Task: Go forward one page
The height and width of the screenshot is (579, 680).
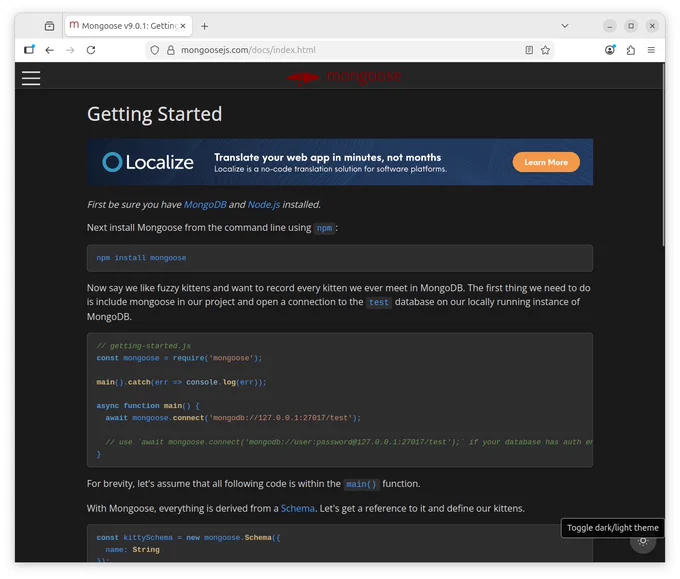Action: (70, 50)
